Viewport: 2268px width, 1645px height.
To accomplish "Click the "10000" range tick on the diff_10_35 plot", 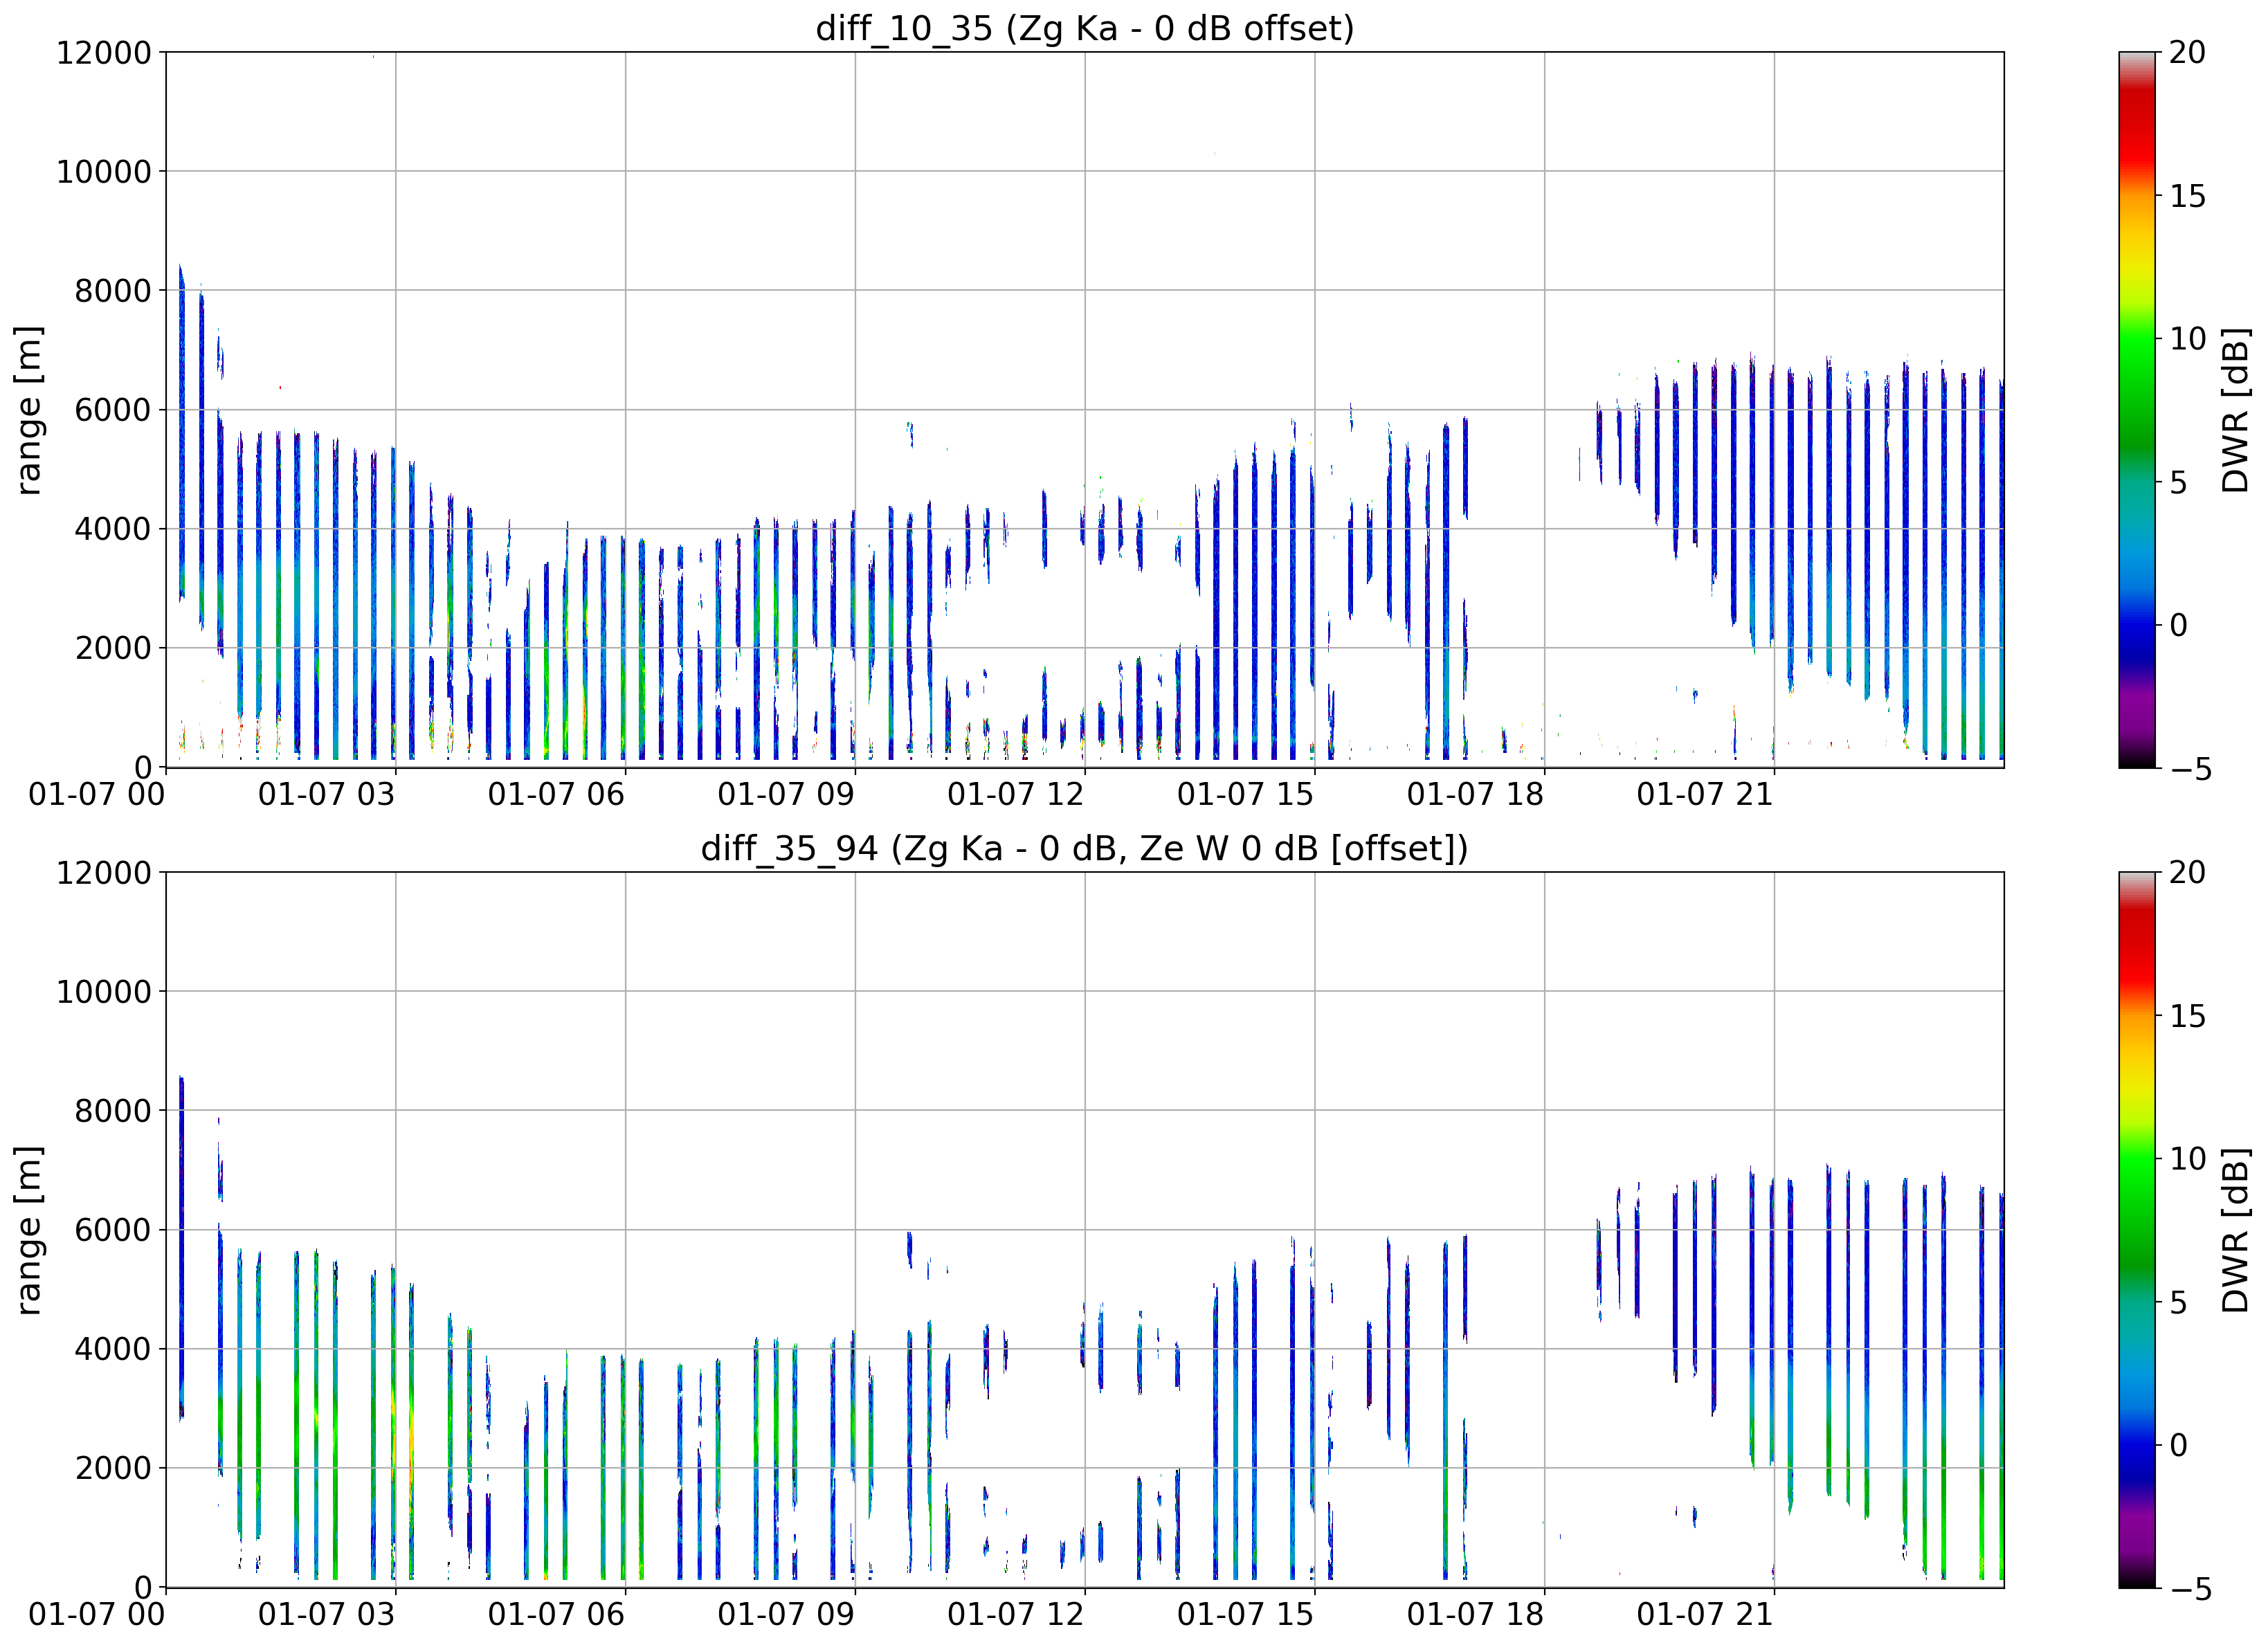I will coord(103,172).
